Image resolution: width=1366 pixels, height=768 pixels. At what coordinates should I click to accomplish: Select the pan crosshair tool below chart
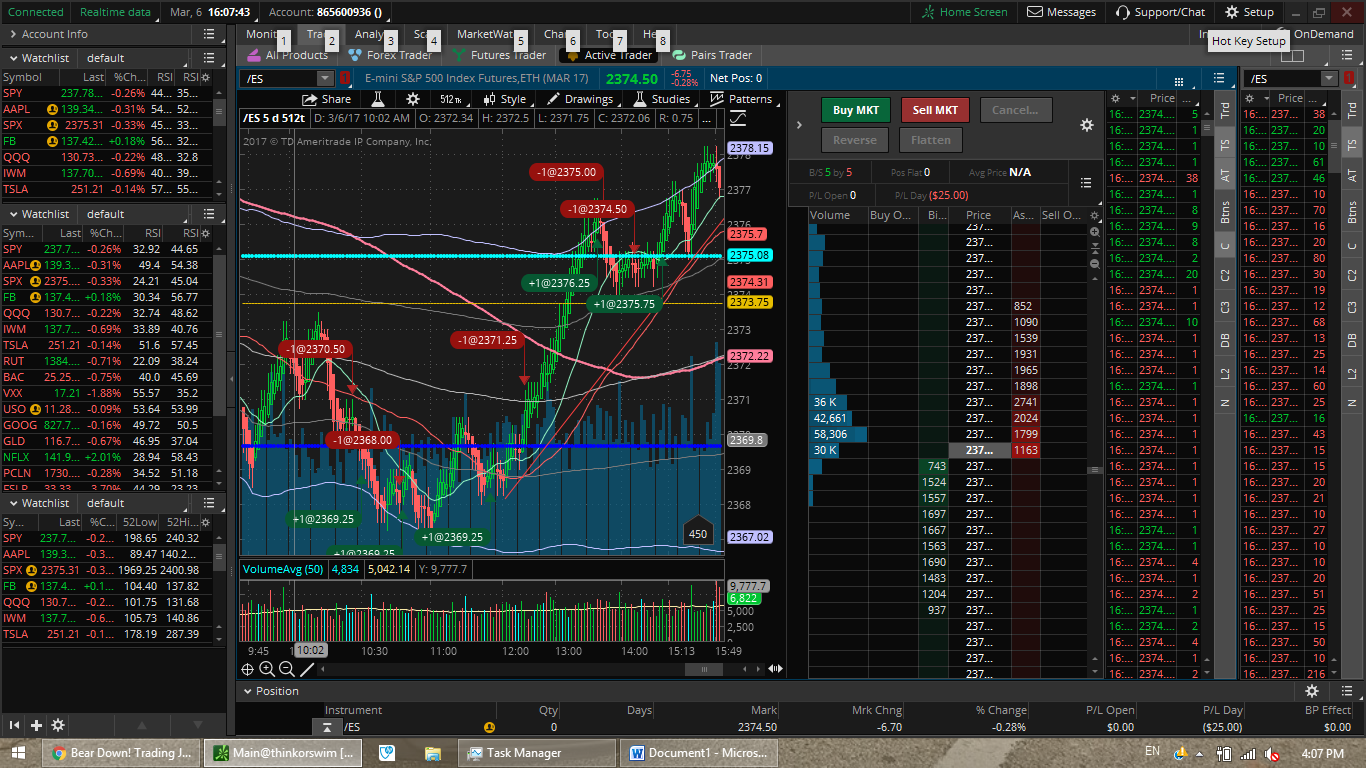(x=249, y=669)
